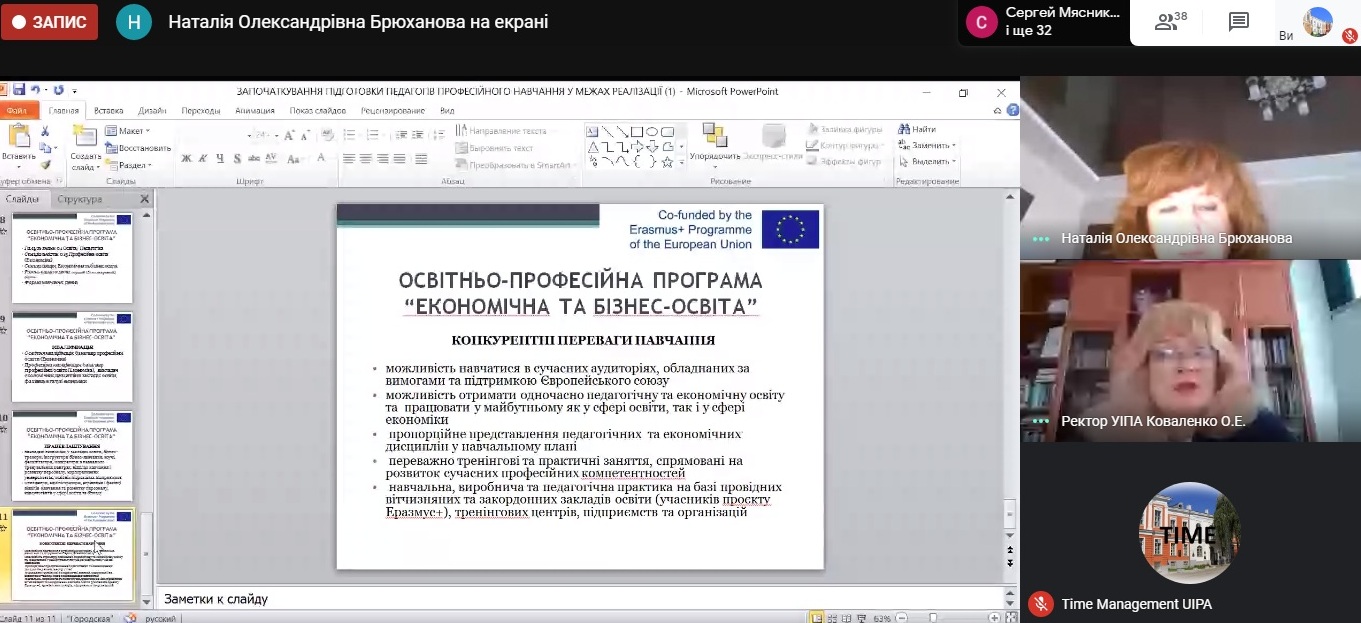
Task: Pick the star shape in shapes gallery
Action: 667,162
